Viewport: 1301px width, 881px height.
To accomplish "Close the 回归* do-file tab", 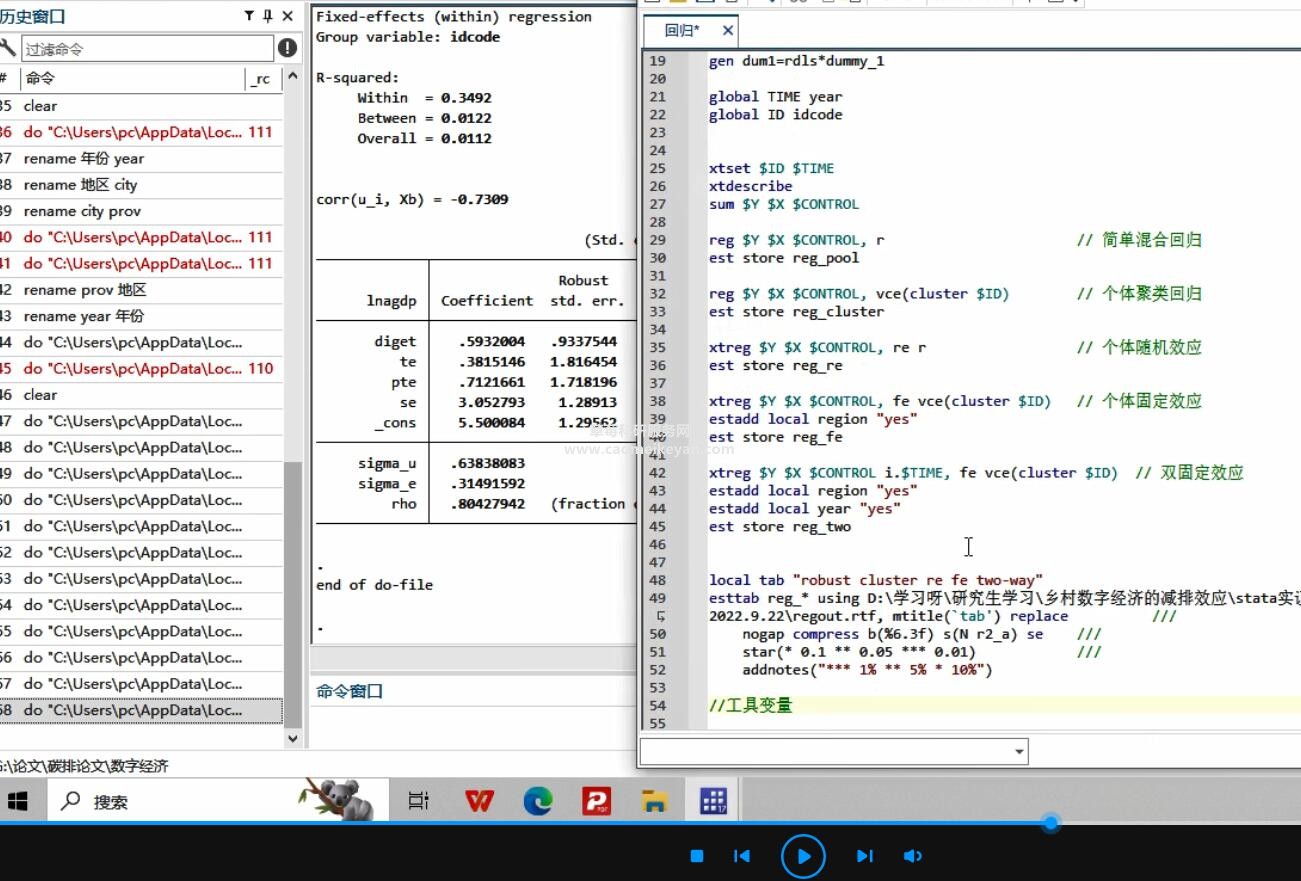I will (727, 31).
